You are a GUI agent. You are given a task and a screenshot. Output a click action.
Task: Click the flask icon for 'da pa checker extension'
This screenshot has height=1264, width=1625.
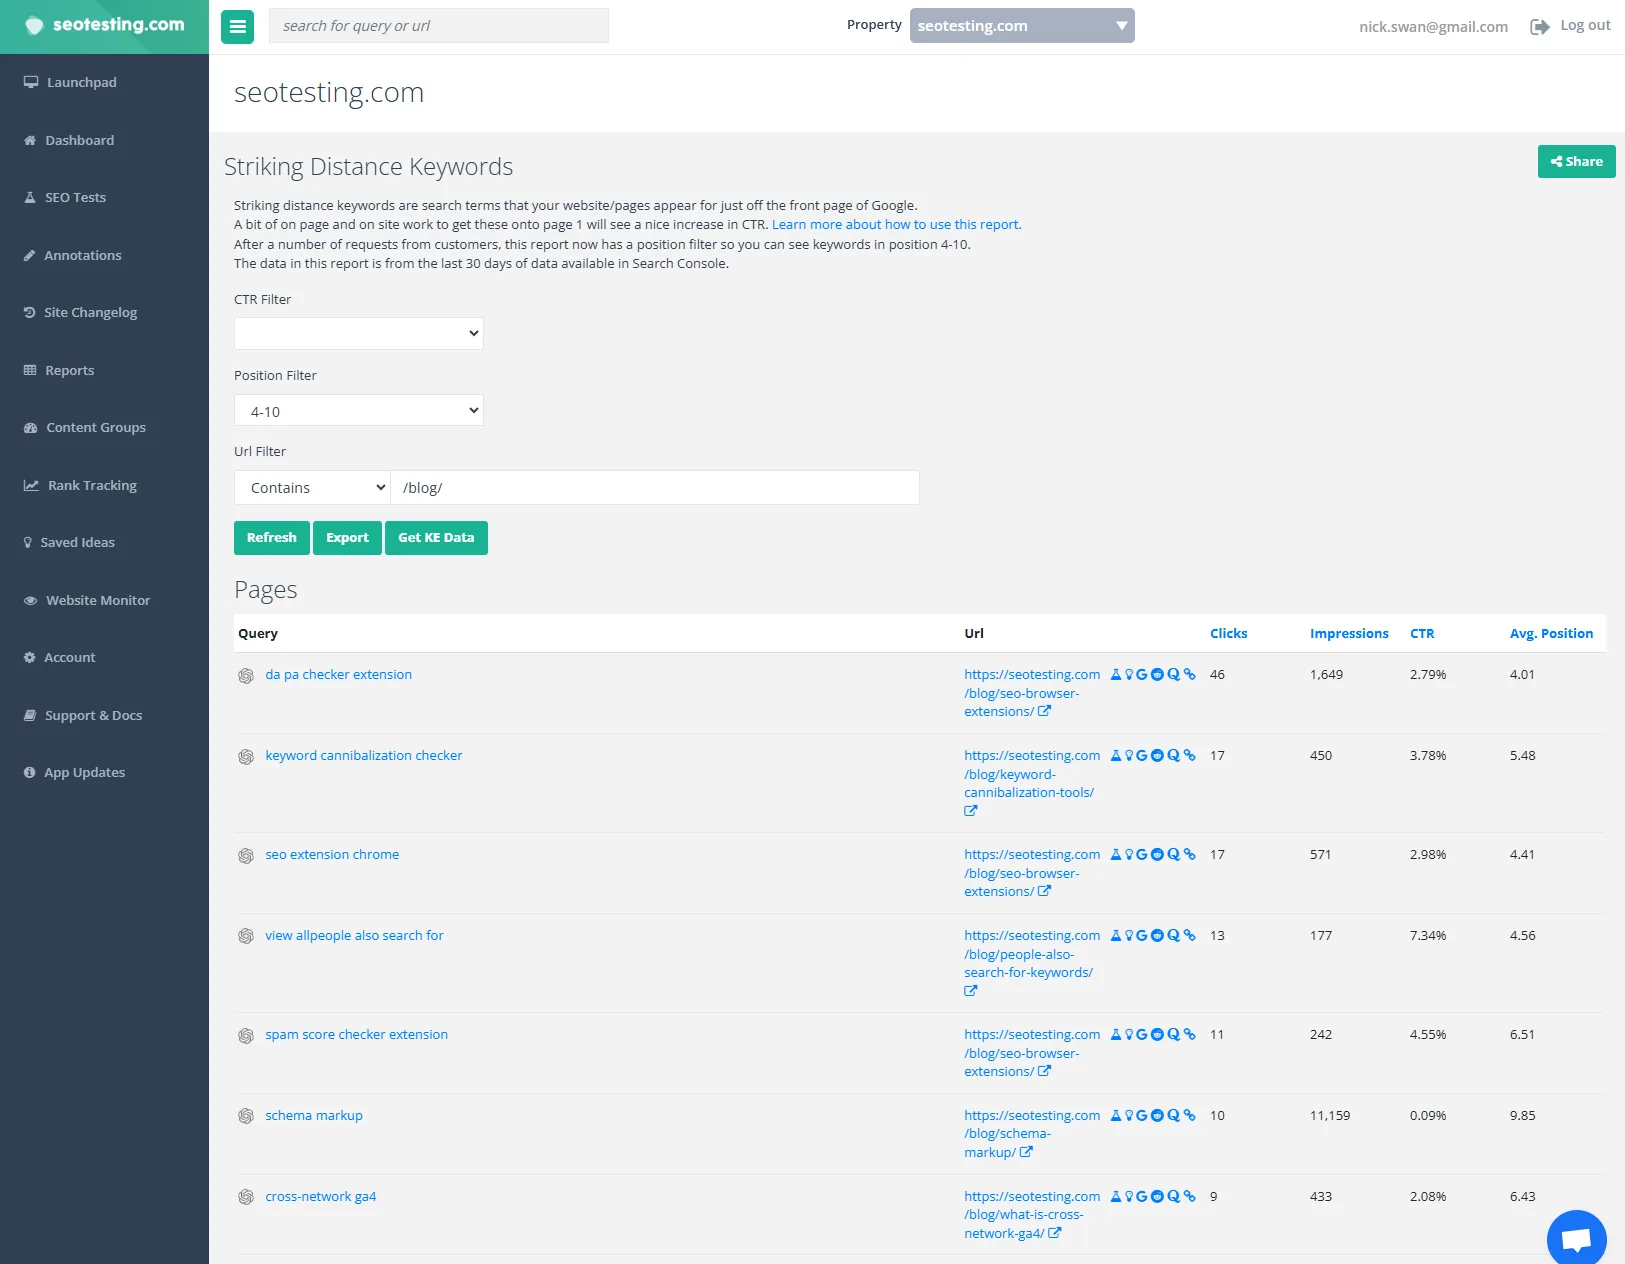click(x=1116, y=675)
